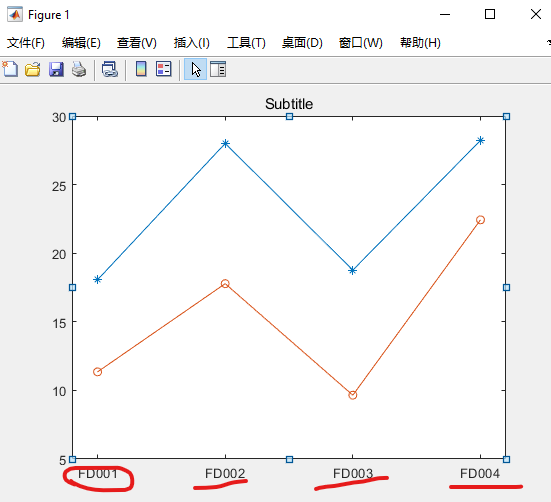Click the orange circle marker at FD001
The width and height of the screenshot is (551, 502).
[97, 372]
